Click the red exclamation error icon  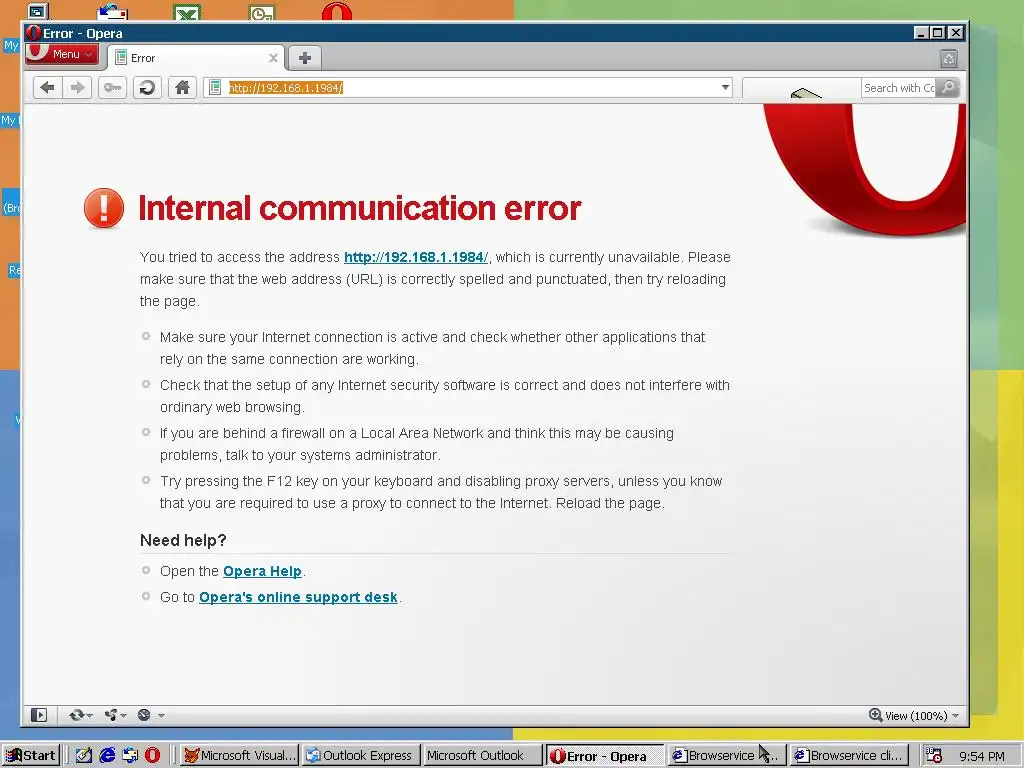tap(104, 208)
